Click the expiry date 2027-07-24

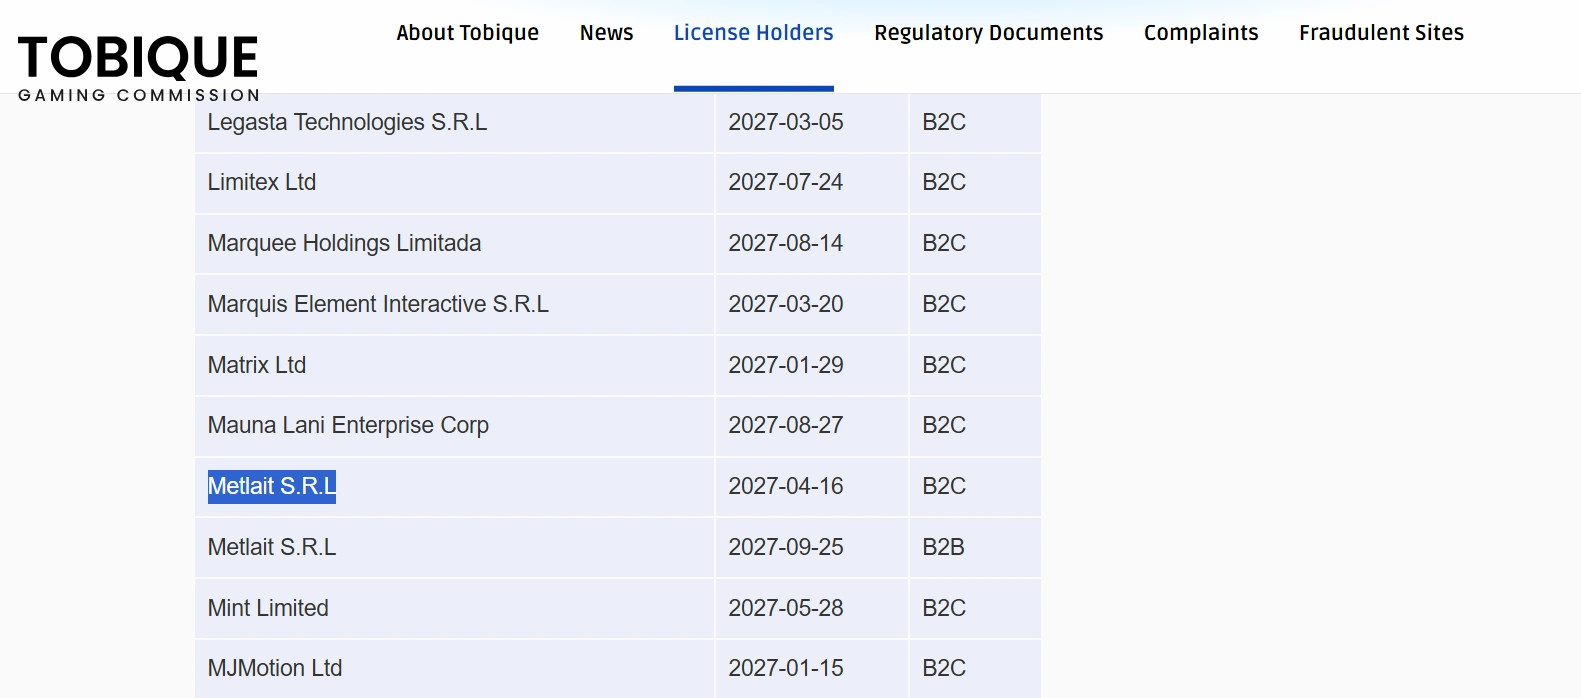point(786,182)
